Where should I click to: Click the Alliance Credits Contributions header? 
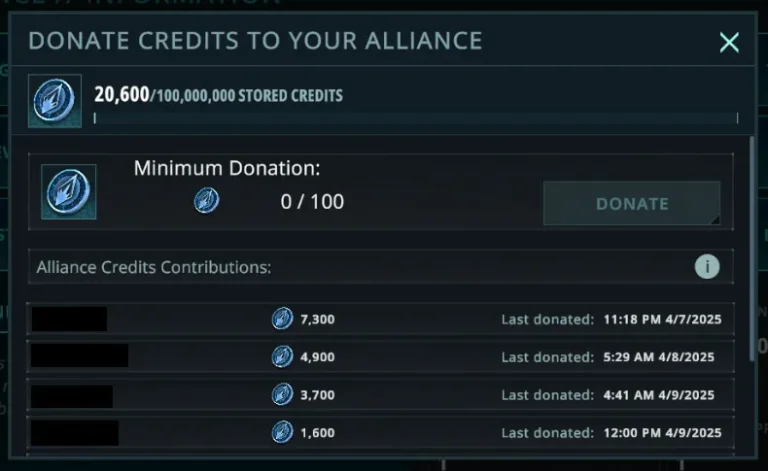click(x=154, y=268)
